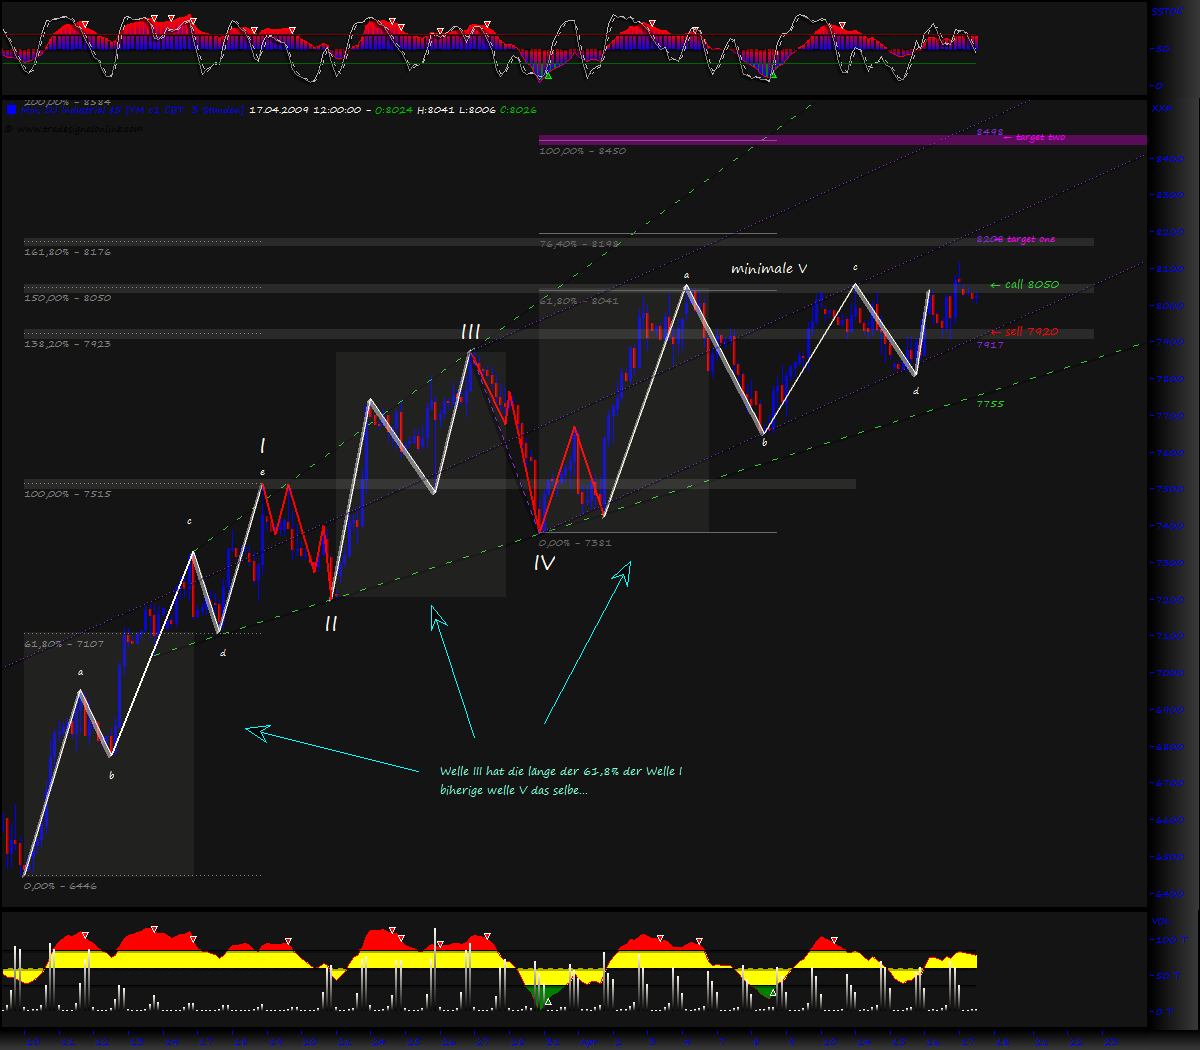Viewport: 1200px width, 1050px height.
Task: Click the purple 7917 channel value
Action: point(990,345)
